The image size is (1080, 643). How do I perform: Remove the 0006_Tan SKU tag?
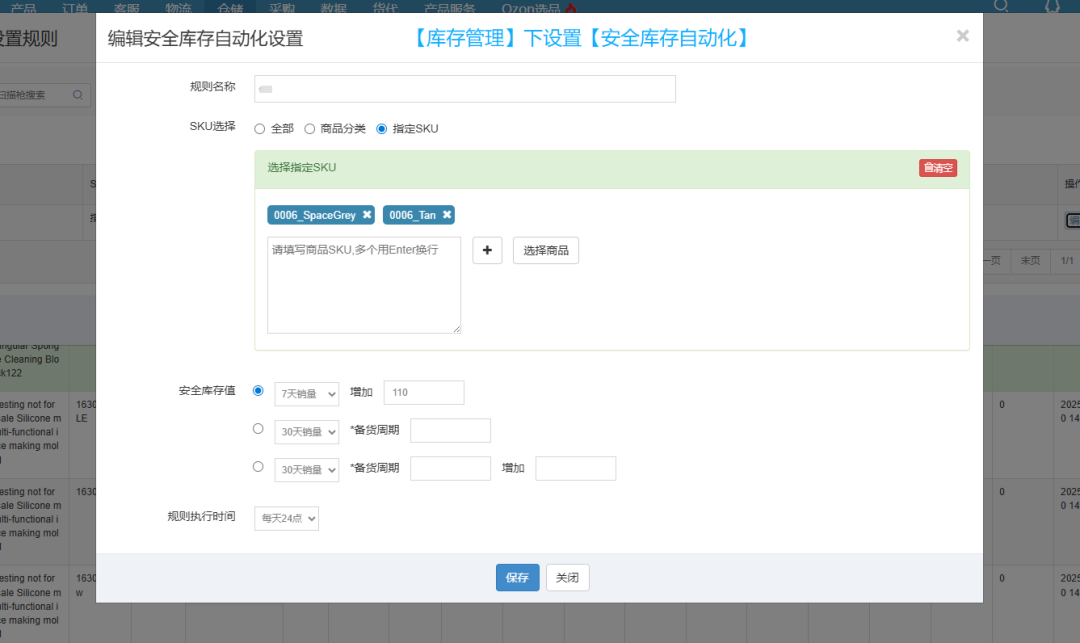tap(448, 214)
